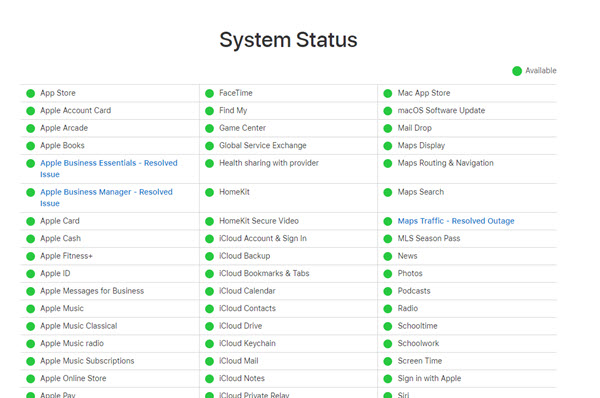The image size is (600, 398).
Task: Select the Photos entry
Action: [410, 273]
